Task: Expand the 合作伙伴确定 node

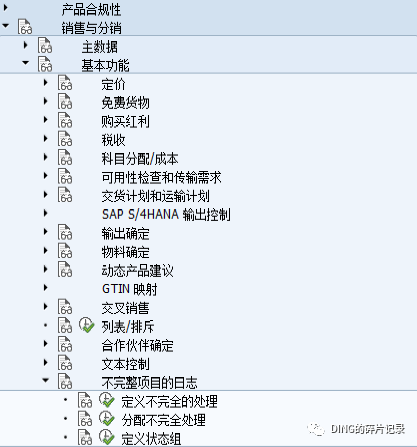Action: [x=46, y=343]
